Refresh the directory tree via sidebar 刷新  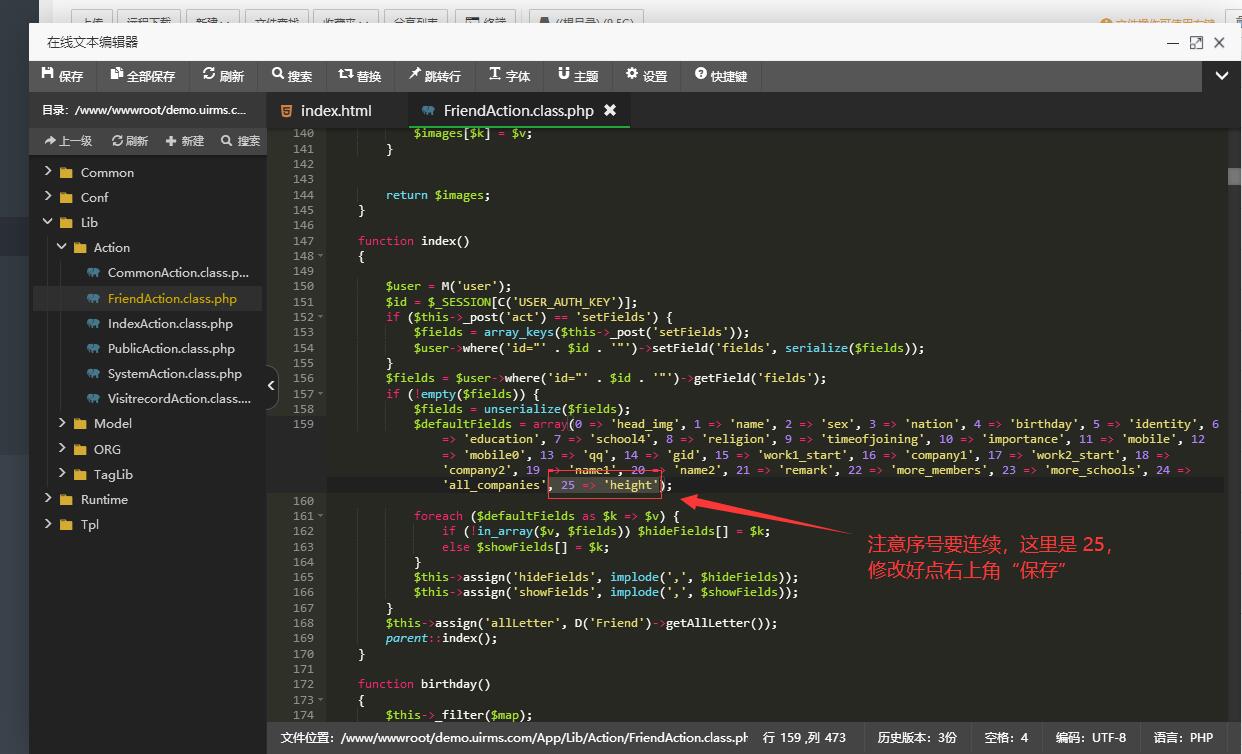pos(130,141)
